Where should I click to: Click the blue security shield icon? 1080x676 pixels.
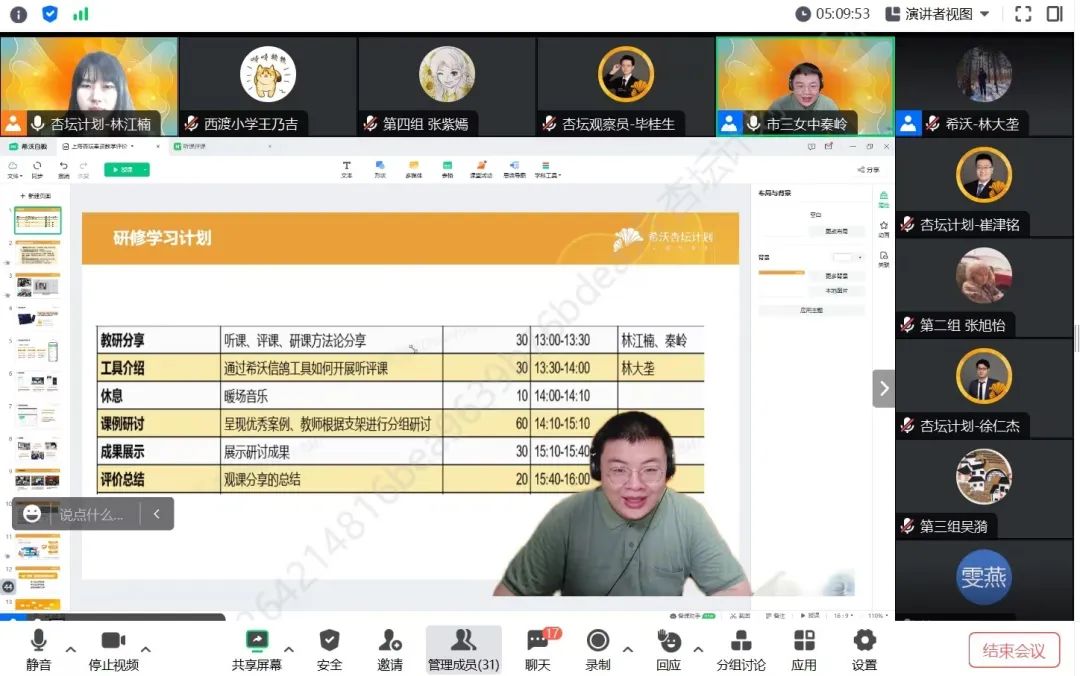(x=50, y=14)
